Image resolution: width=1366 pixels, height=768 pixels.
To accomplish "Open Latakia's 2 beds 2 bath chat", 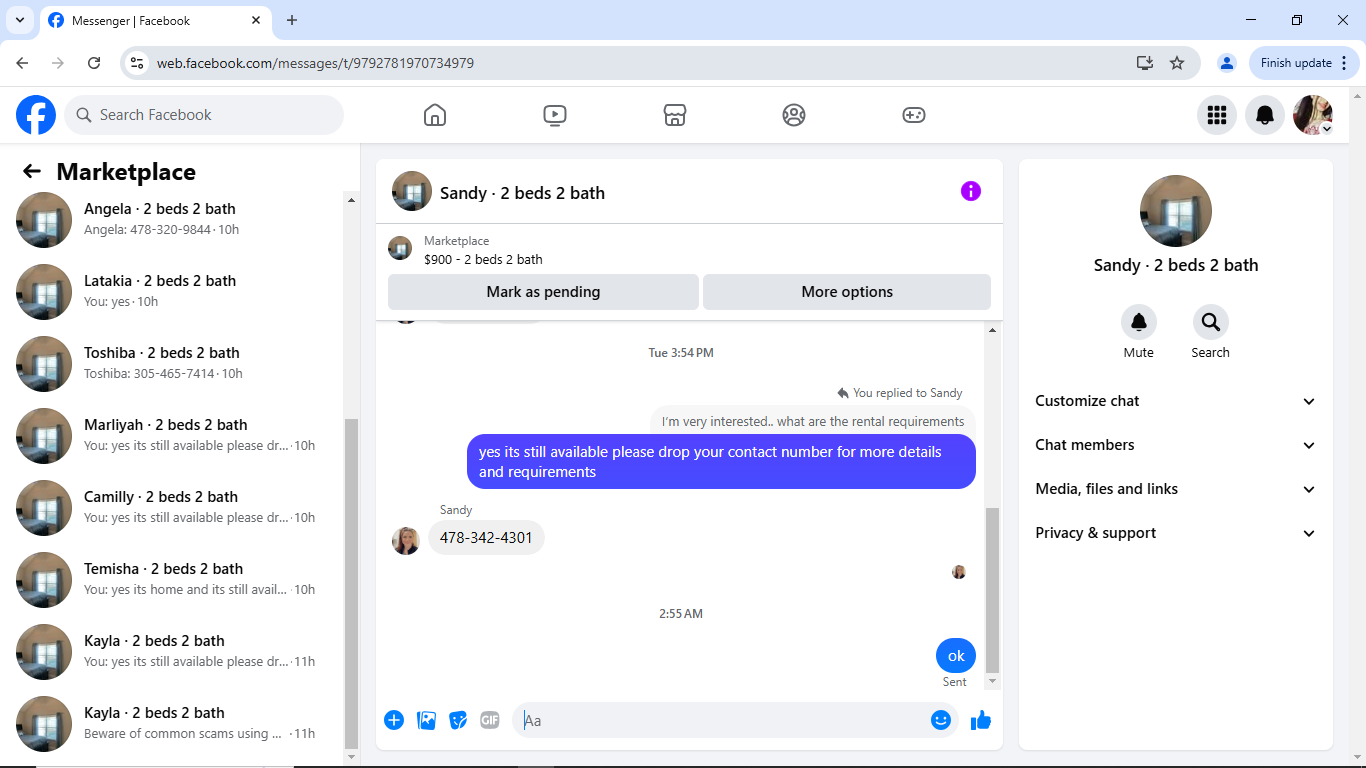I will [172, 291].
